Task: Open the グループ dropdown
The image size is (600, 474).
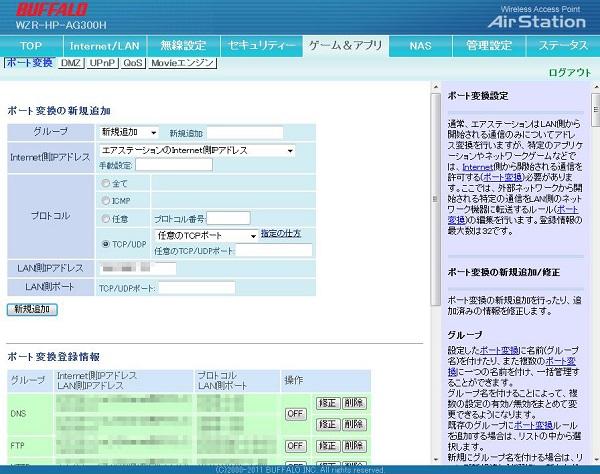Action: click(x=129, y=132)
